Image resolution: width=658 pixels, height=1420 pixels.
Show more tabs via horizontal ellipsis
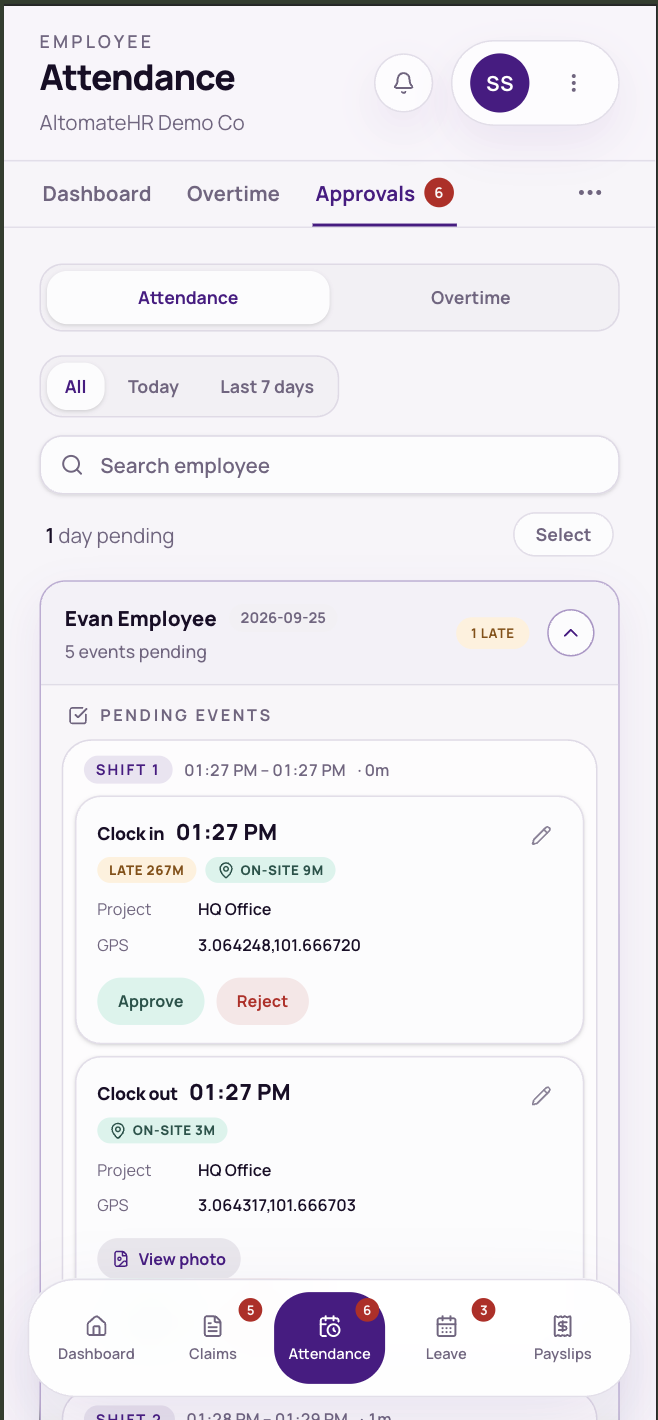click(590, 193)
